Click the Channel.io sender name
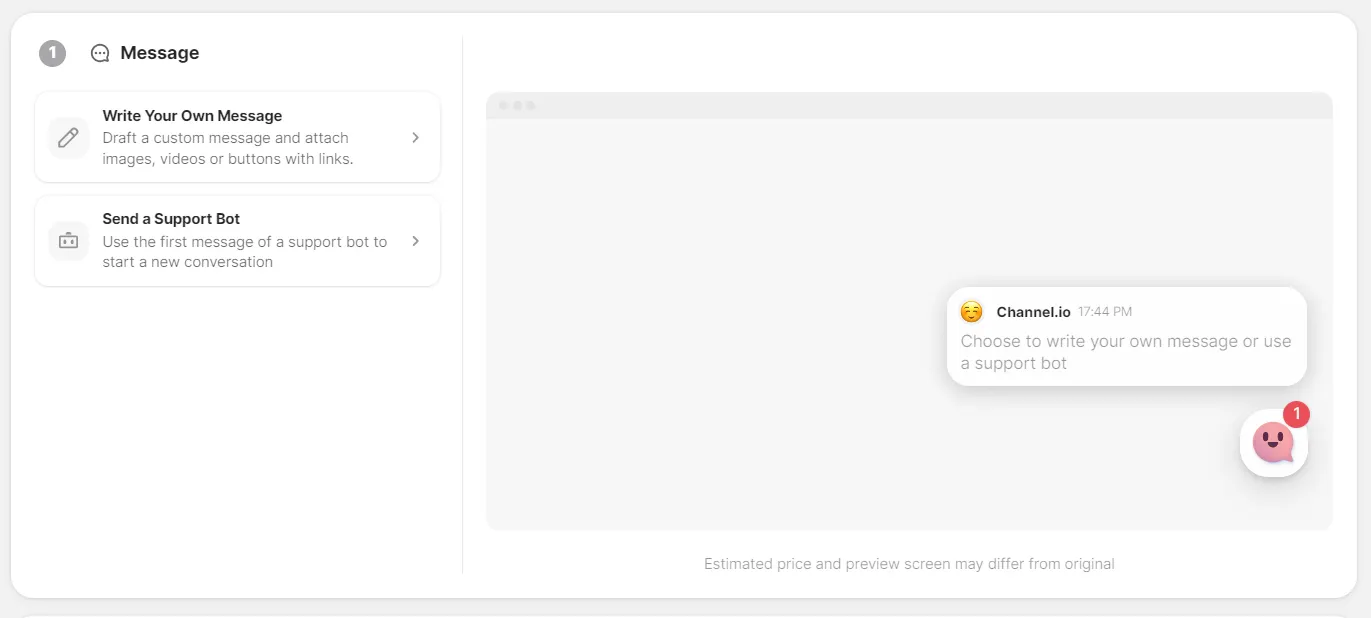This screenshot has width=1371, height=618. tap(1033, 312)
